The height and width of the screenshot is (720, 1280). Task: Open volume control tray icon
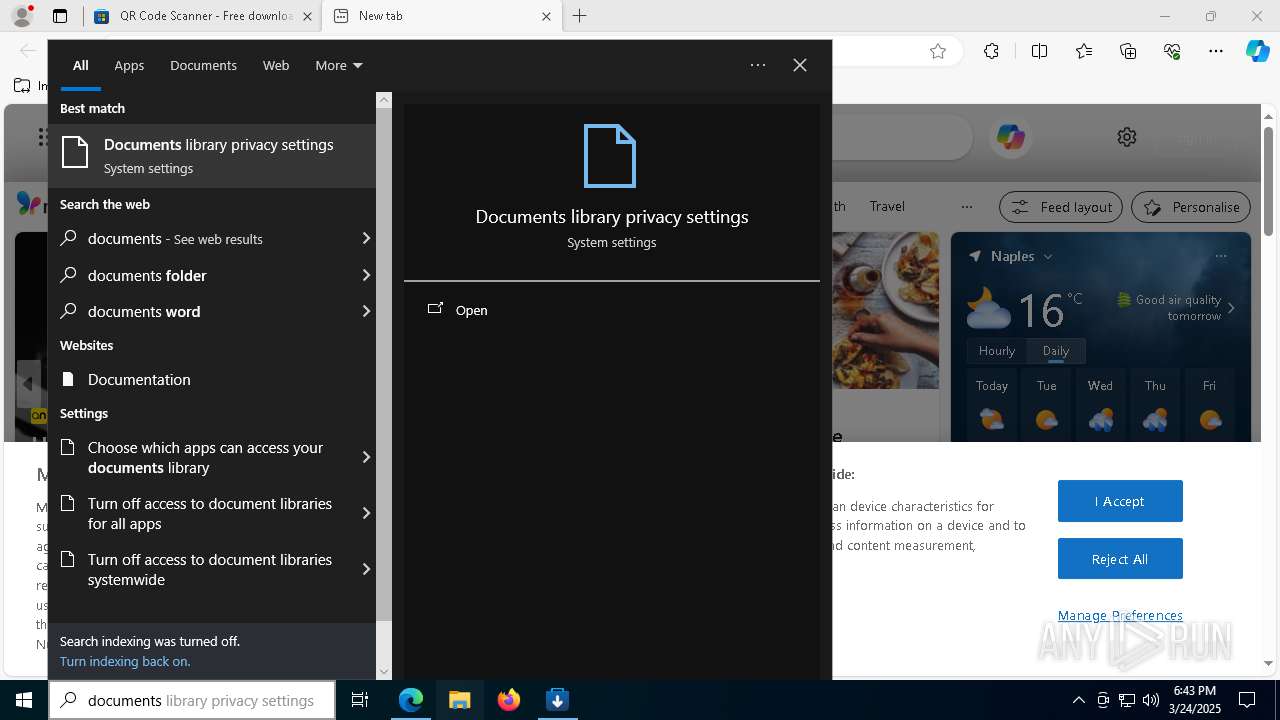(x=1151, y=700)
